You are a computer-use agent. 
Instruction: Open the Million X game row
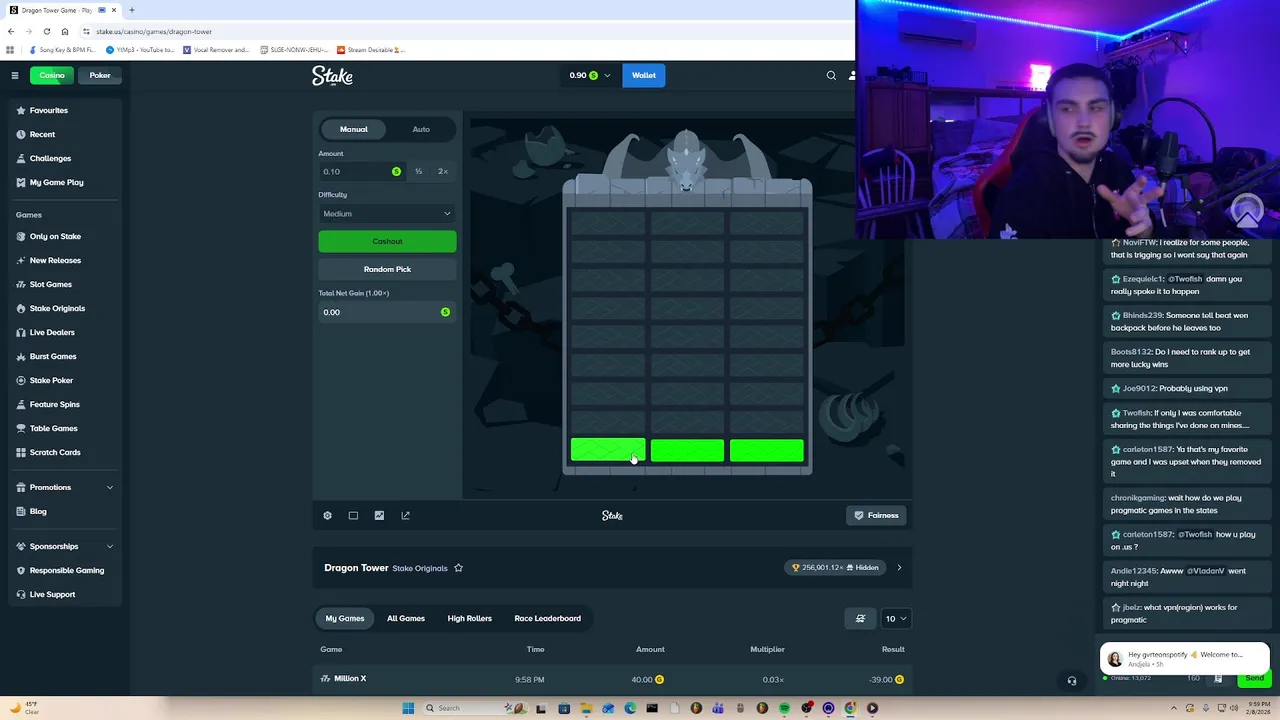pos(612,679)
